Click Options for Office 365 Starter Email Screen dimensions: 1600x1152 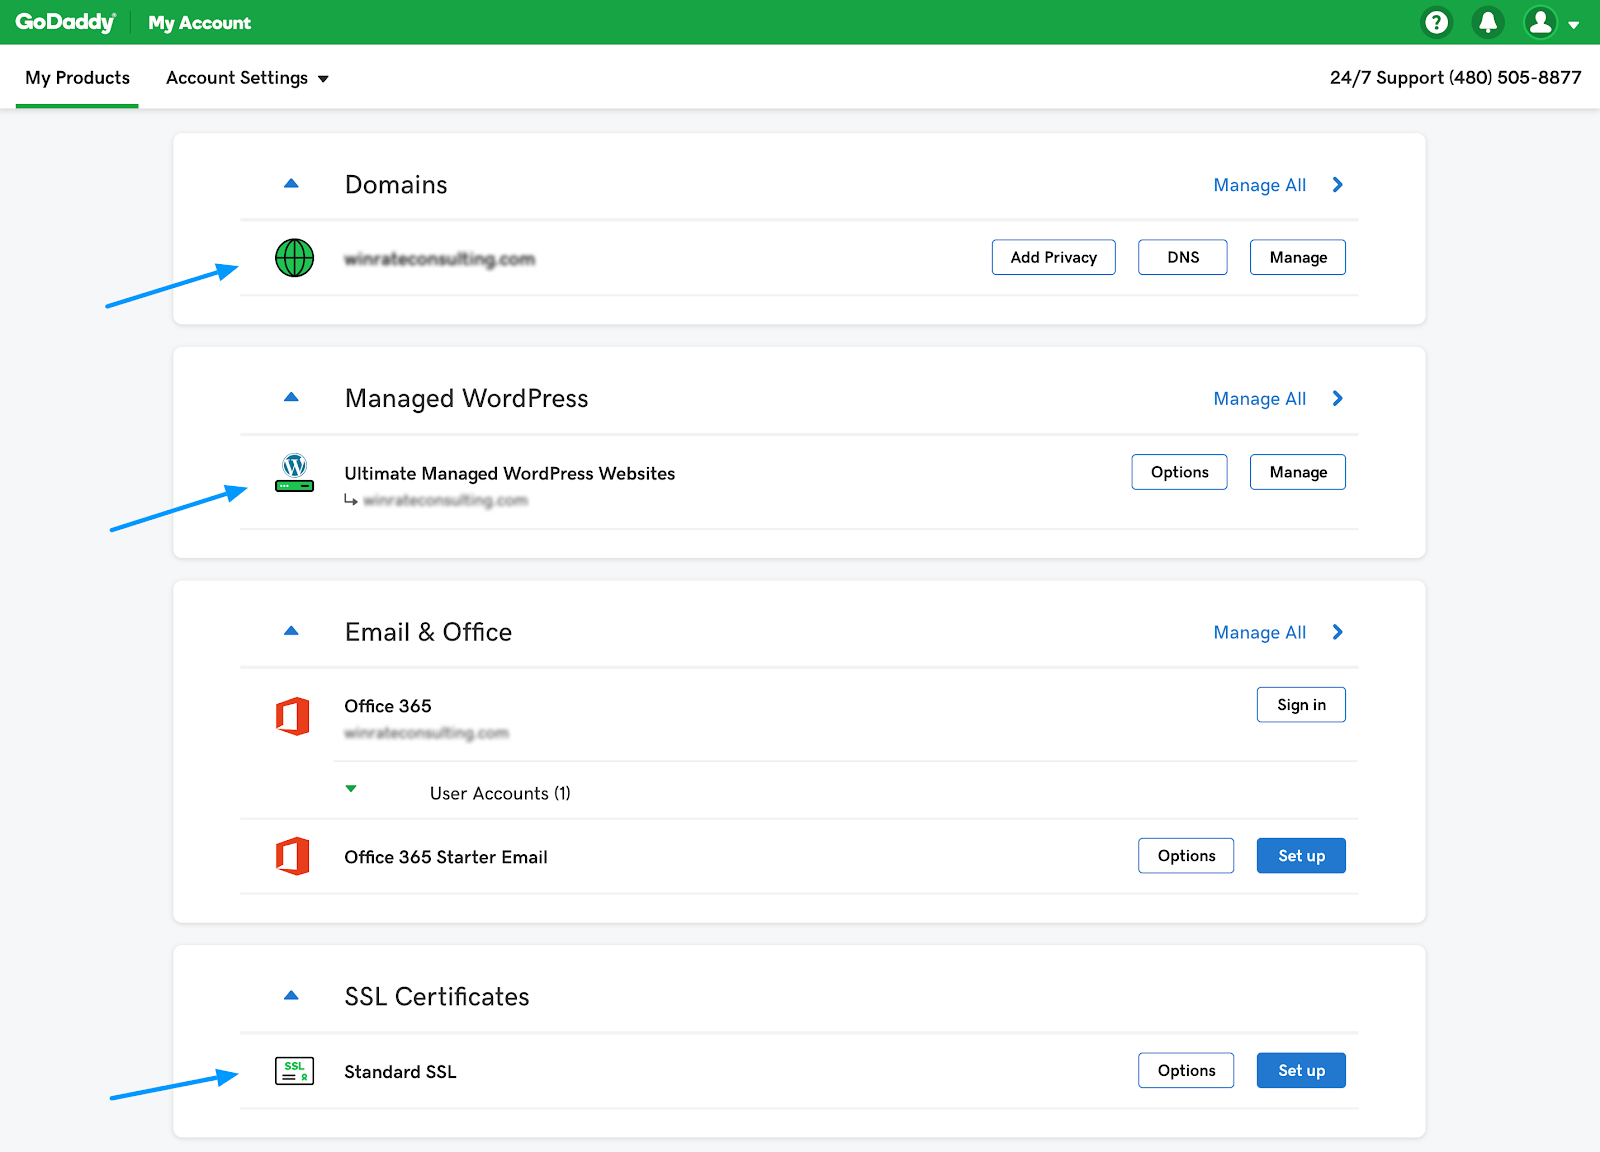(x=1186, y=856)
